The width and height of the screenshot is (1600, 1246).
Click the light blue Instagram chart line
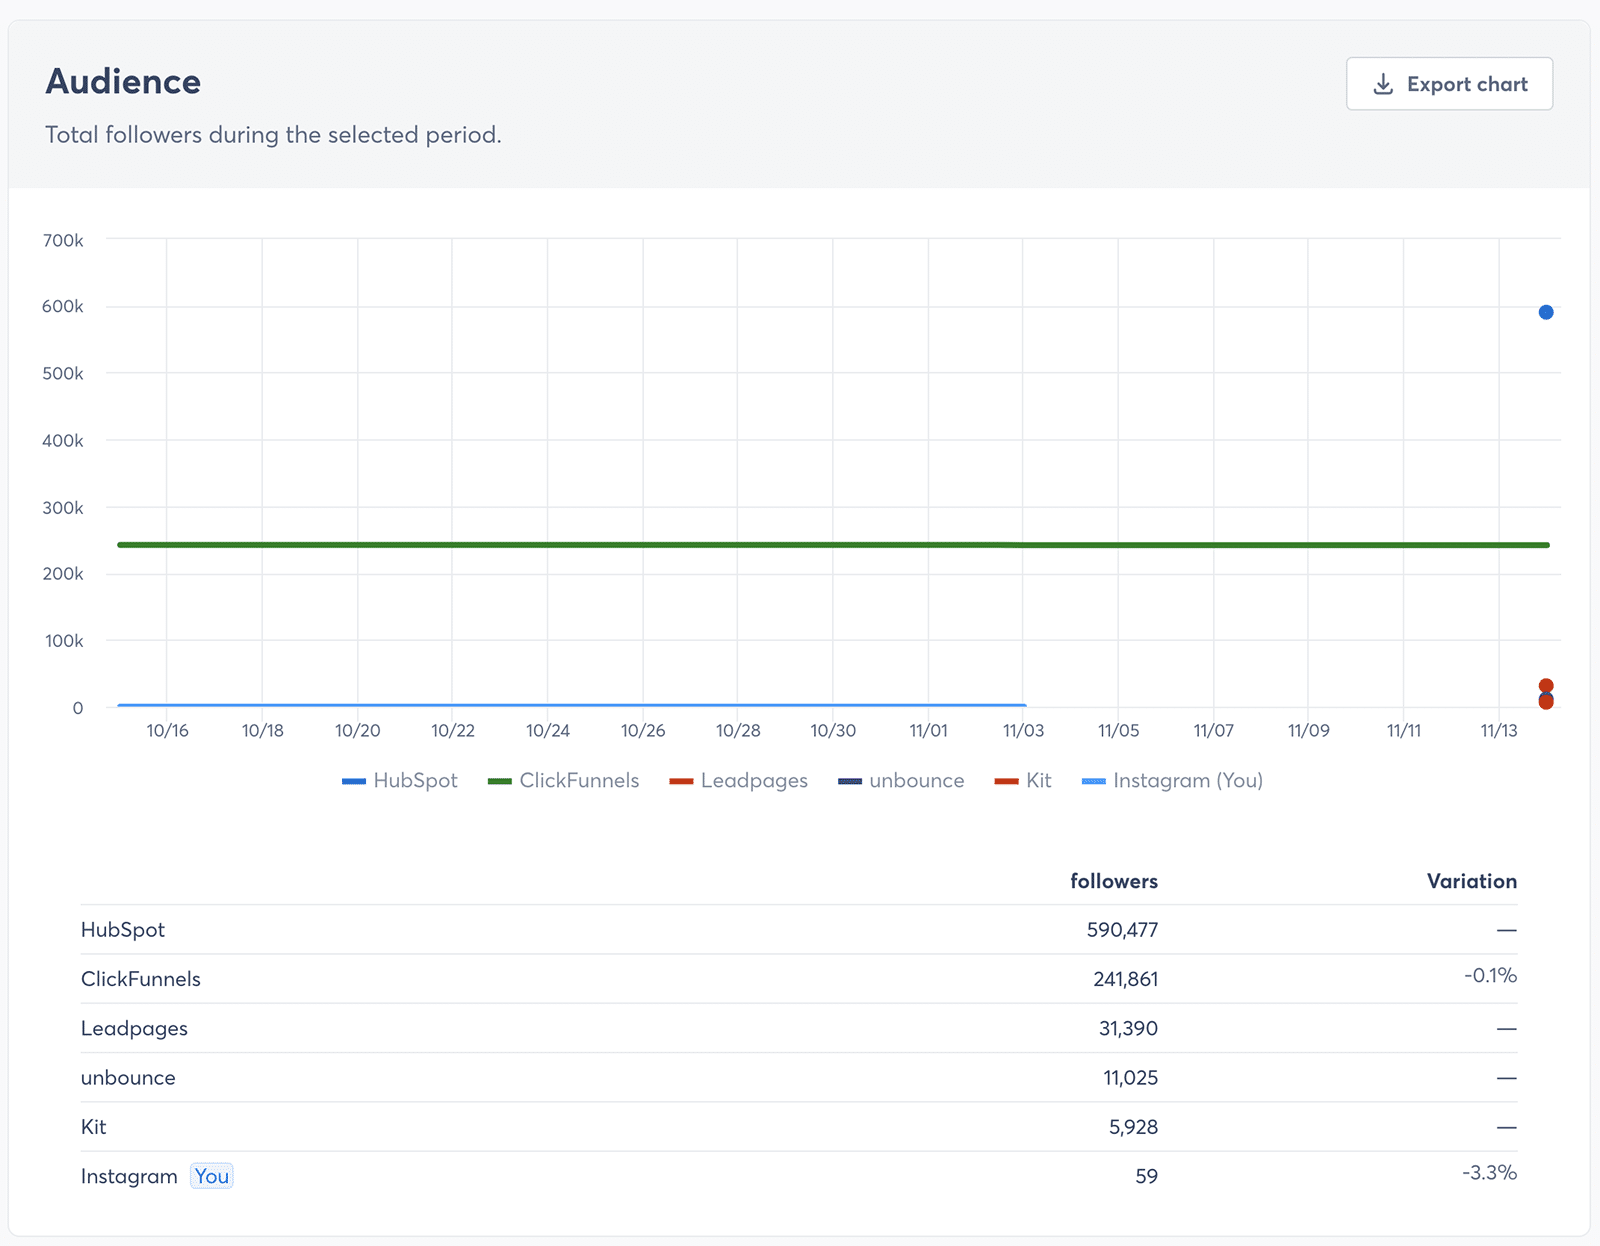(571, 705)
